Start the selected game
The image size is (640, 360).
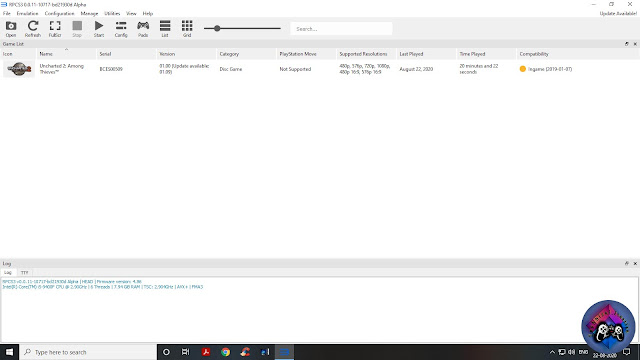pos(99,29)
